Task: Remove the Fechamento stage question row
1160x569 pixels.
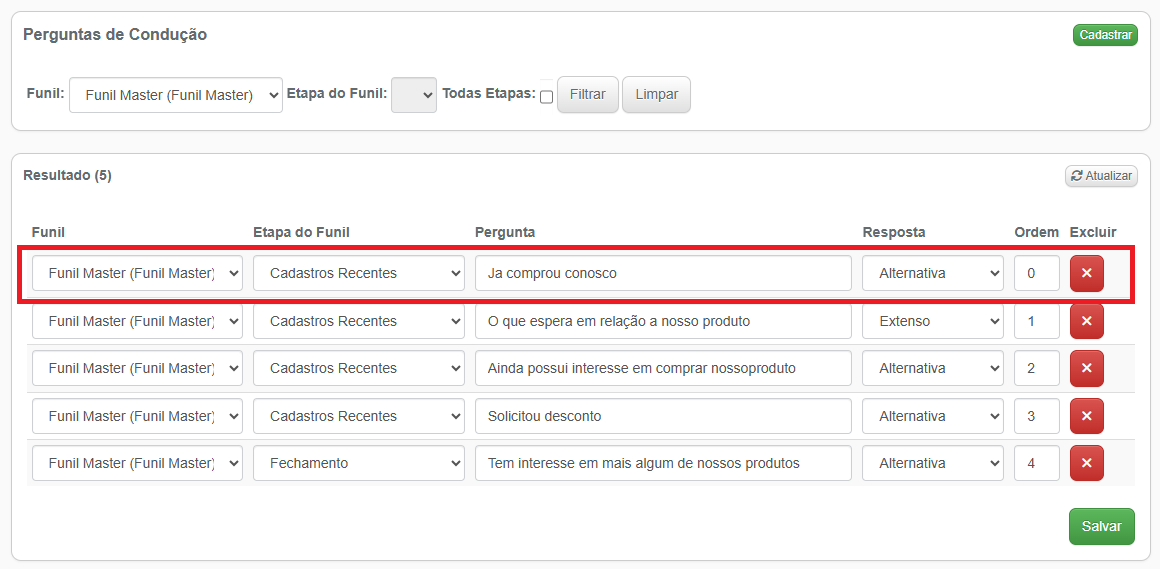Action: (x=1086, y=463)
